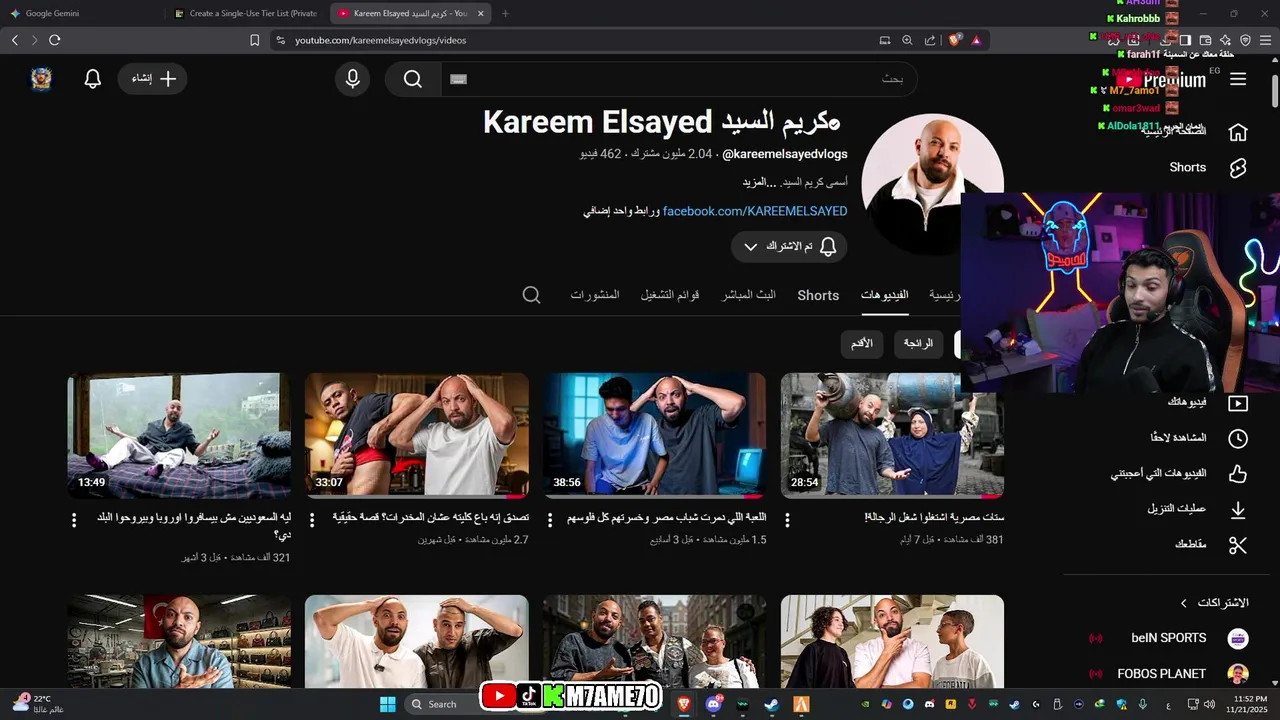Play the 13:49 video thumbnail
The width and height of the screenshot is (1280, 720).
pos(179,436)
